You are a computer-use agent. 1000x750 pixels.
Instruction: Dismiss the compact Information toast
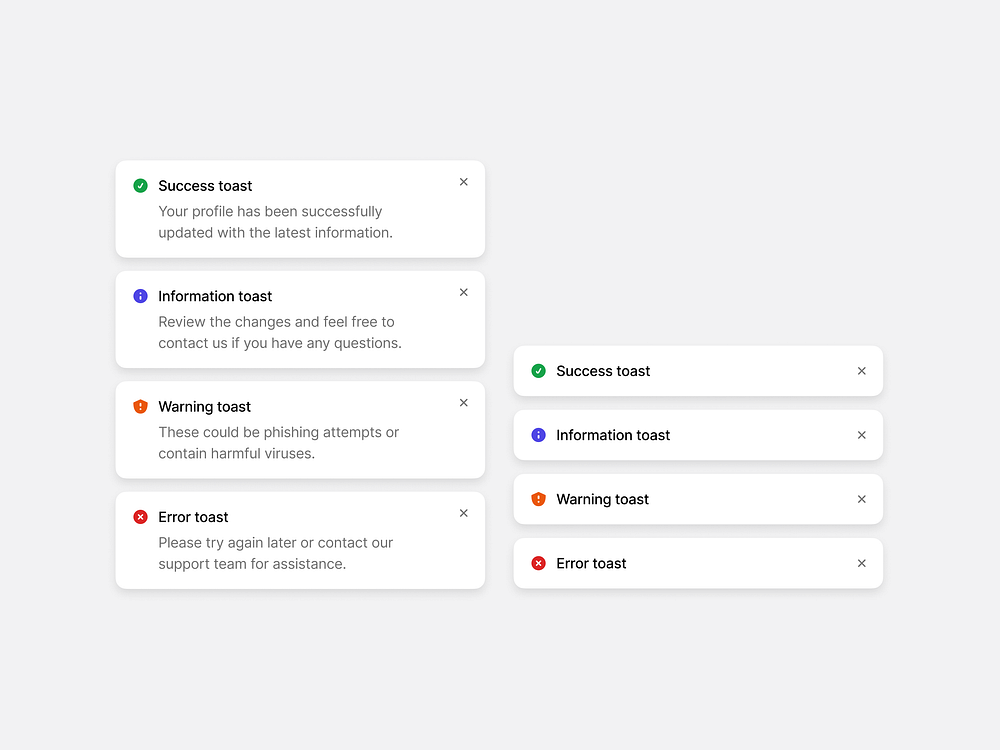tap(861, 435)
